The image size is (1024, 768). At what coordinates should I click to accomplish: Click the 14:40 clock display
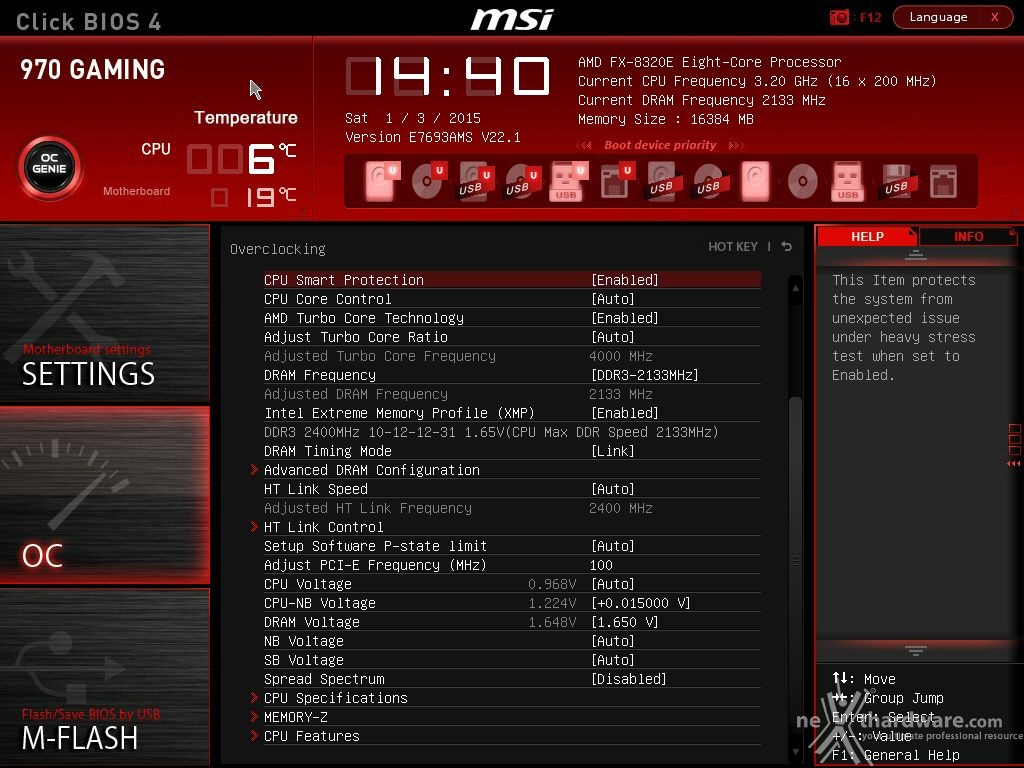pyautogui.click(x=448, y=76)
